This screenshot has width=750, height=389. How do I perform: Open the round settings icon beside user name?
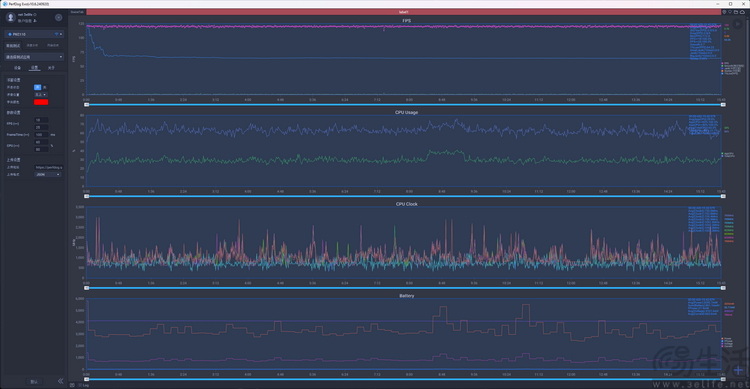[58, 17]
